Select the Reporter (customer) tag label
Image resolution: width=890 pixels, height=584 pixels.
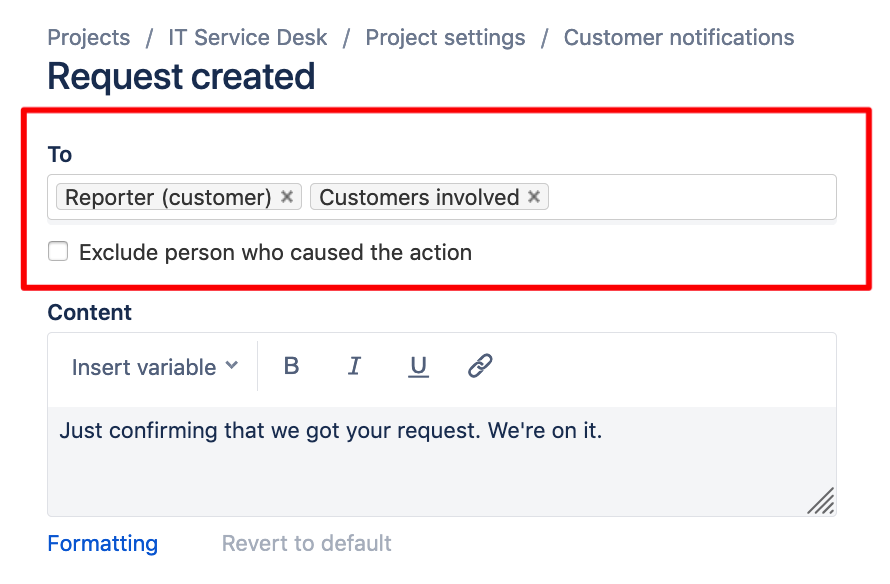click(168, 198)
